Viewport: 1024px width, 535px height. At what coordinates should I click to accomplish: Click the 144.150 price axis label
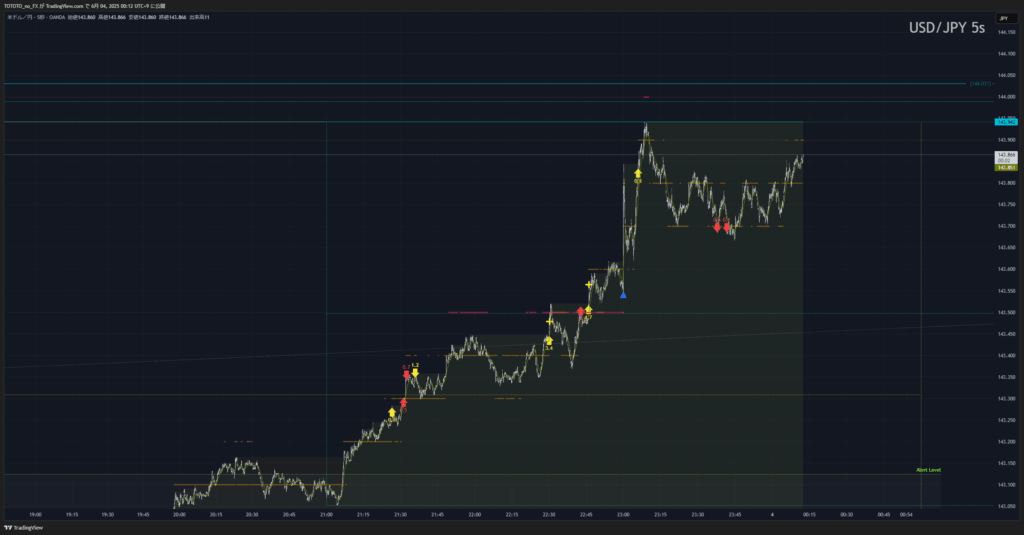coord(1006,32)
